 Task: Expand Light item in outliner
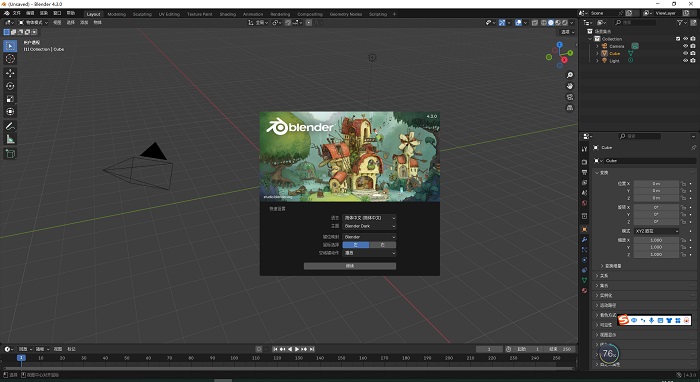[x=597, y=60]
